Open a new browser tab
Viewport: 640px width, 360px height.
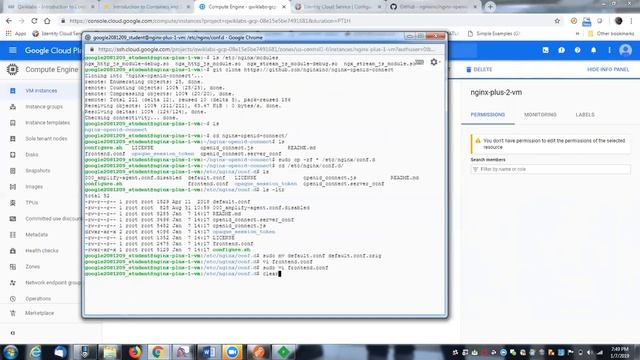490,7
